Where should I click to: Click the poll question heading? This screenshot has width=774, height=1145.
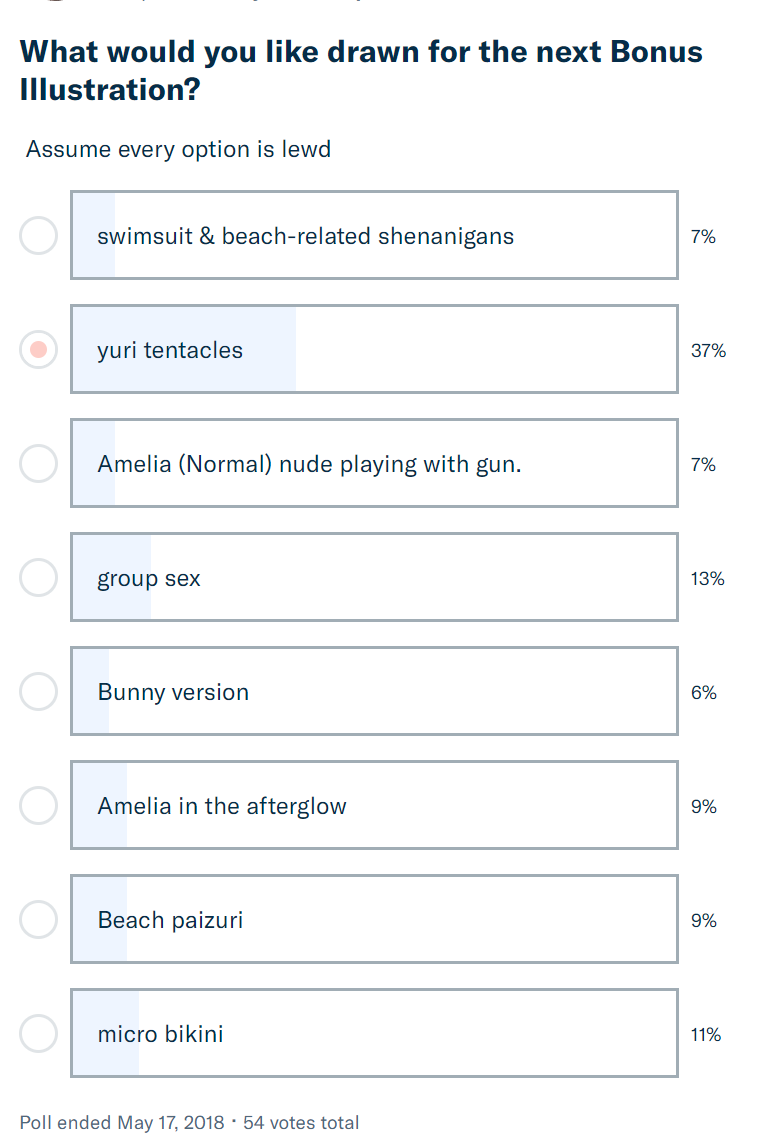click(361, 71)
